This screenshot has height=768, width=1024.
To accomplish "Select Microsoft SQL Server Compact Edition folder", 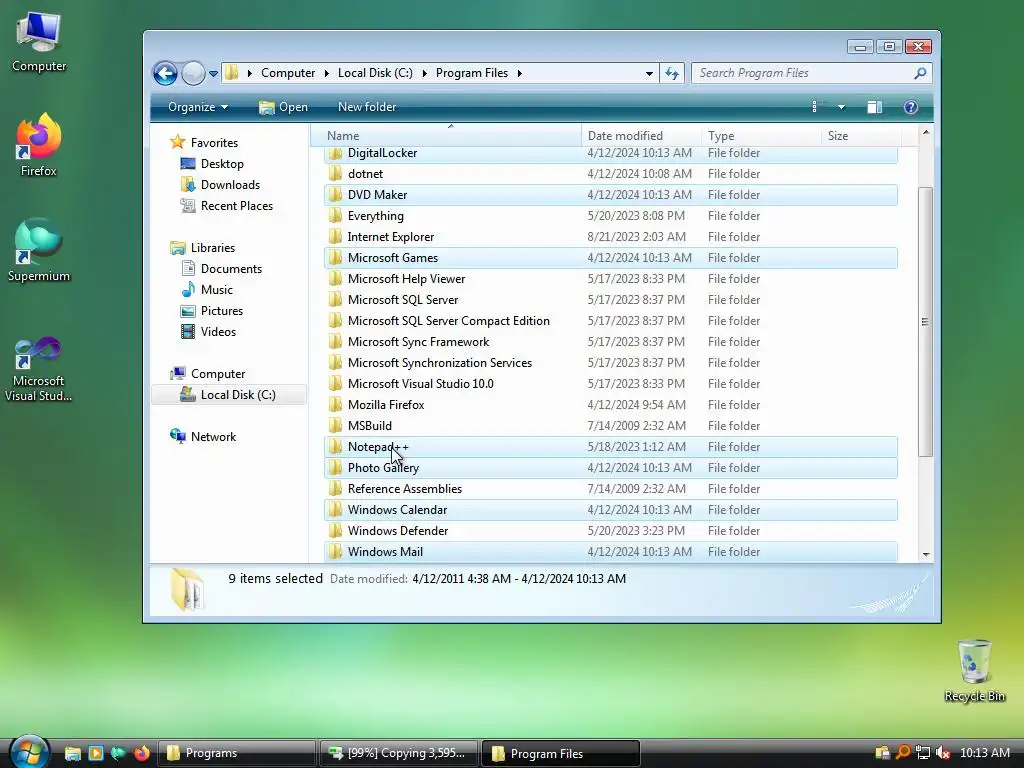I will point(611,321).
